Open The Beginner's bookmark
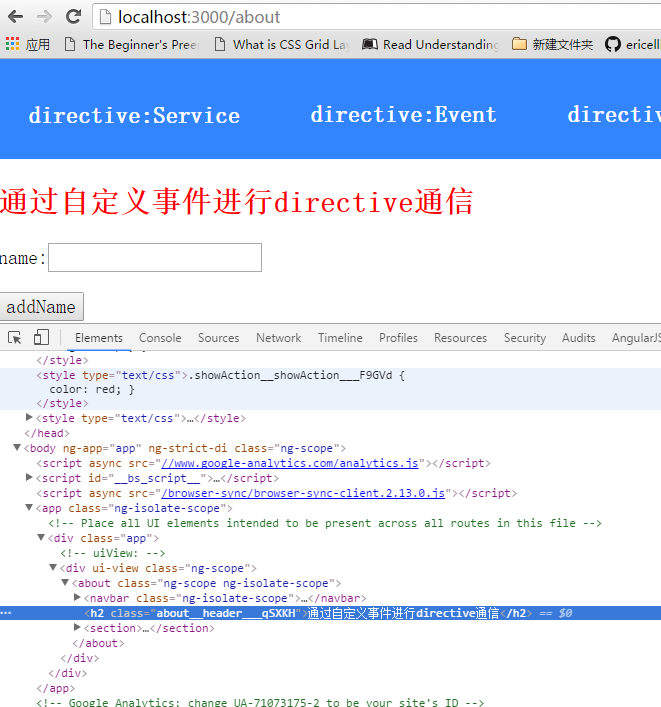The width and height of the screenshot is (661, 707). click(x=131, y=44)
